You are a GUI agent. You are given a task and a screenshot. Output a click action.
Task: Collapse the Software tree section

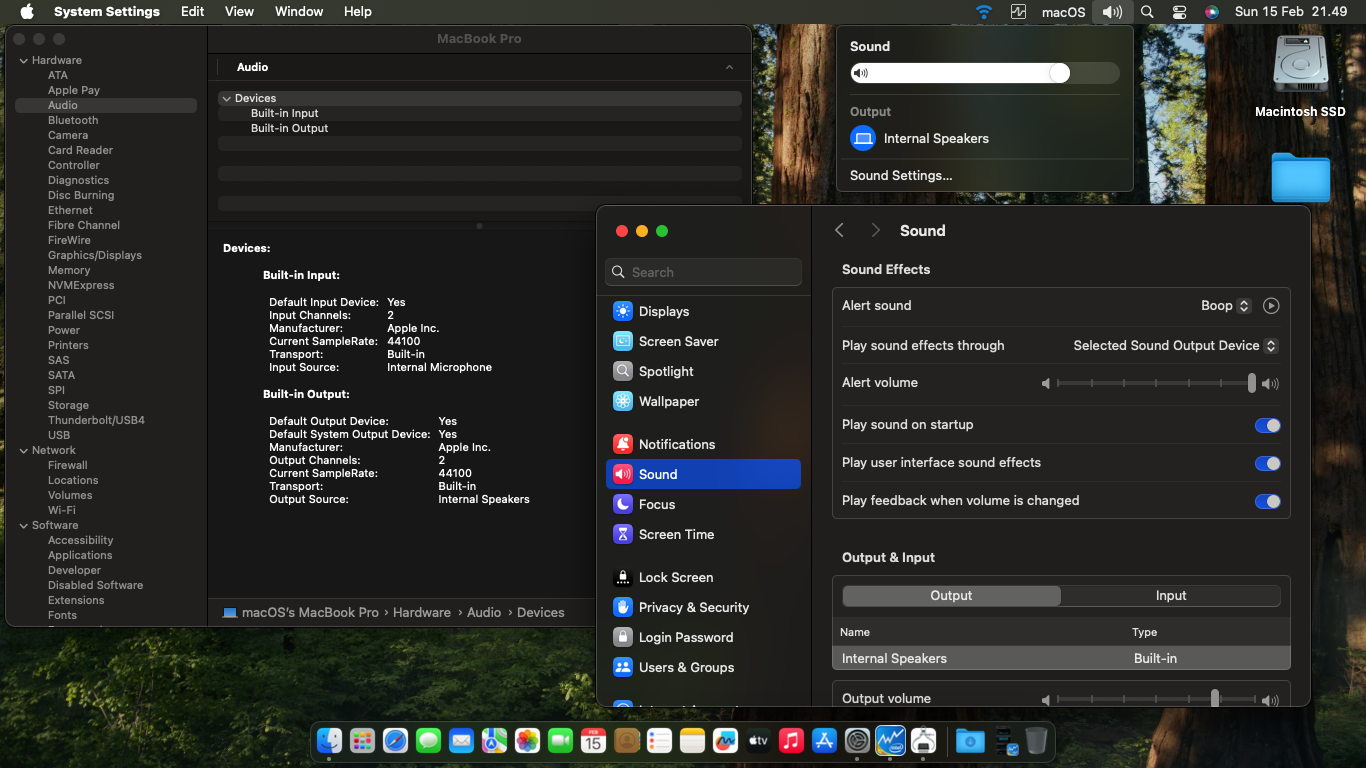point(24,525)
